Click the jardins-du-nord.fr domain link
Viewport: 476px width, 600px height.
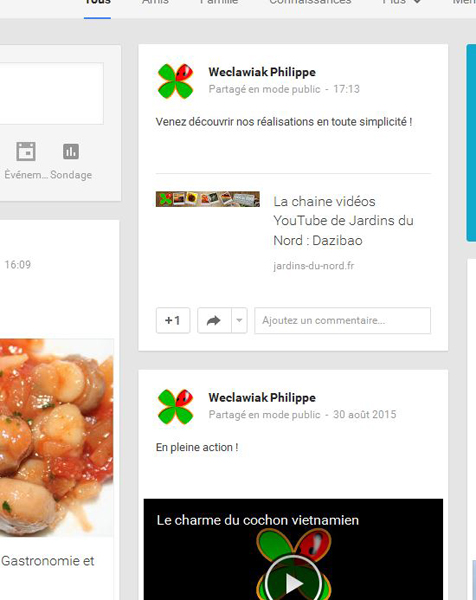click(x=314, y=266)
